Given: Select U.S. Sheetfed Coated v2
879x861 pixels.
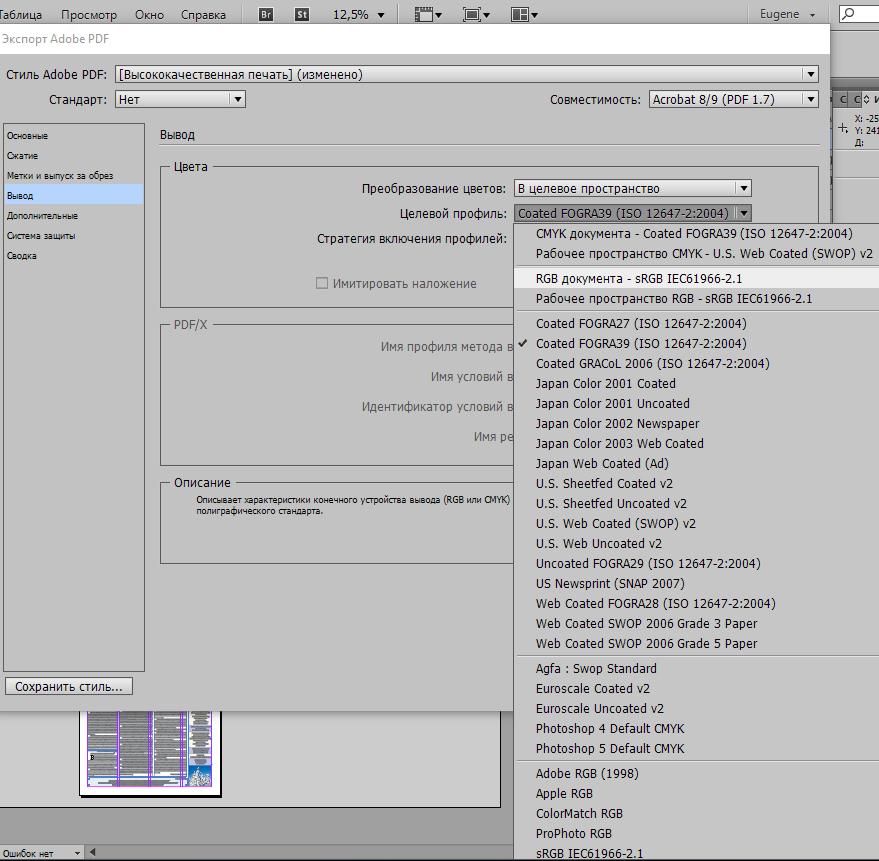Looking at the screenshot, I should point(696,484).
